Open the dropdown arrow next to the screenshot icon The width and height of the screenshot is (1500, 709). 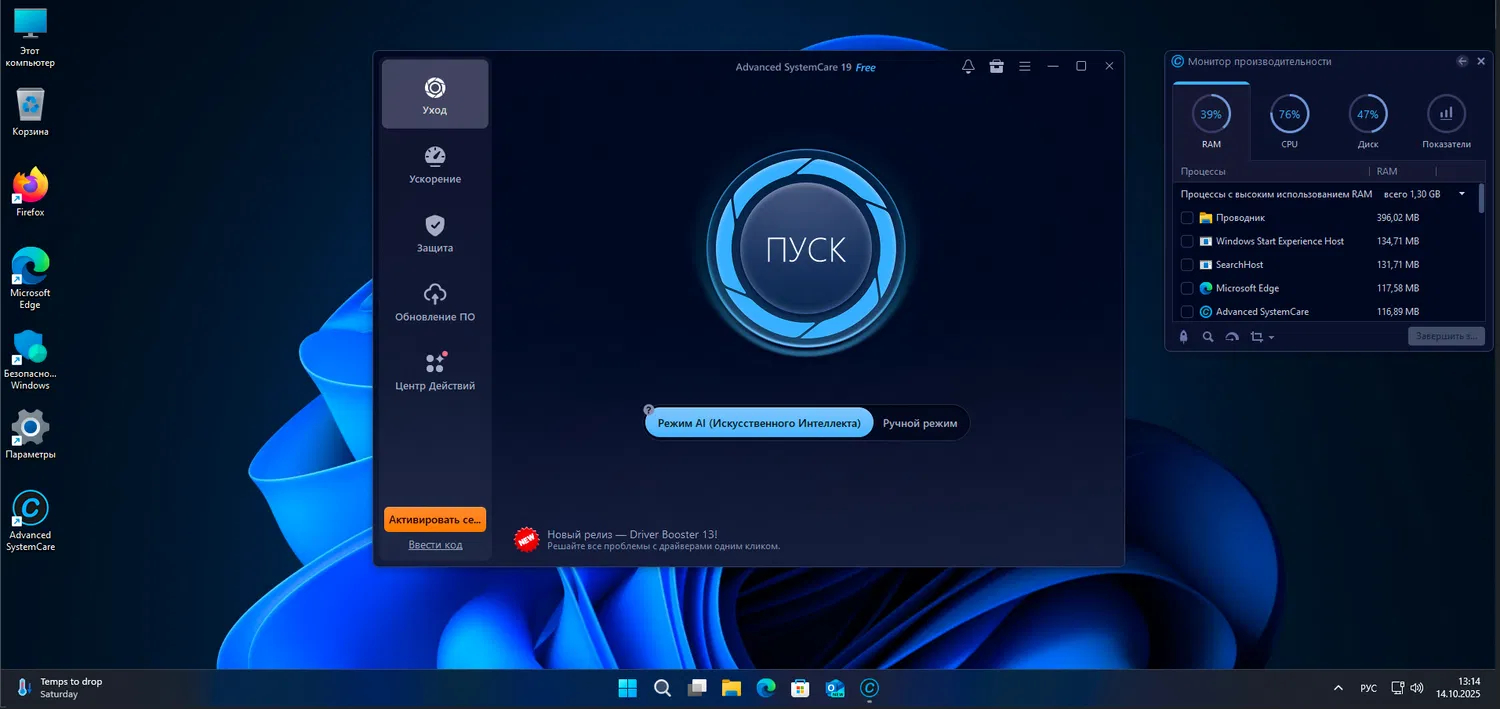(1271, 338)
